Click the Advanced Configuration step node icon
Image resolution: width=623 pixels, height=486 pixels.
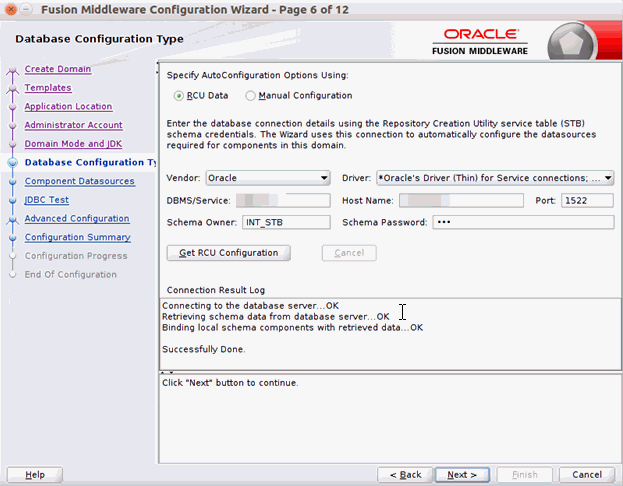point(13,220)
